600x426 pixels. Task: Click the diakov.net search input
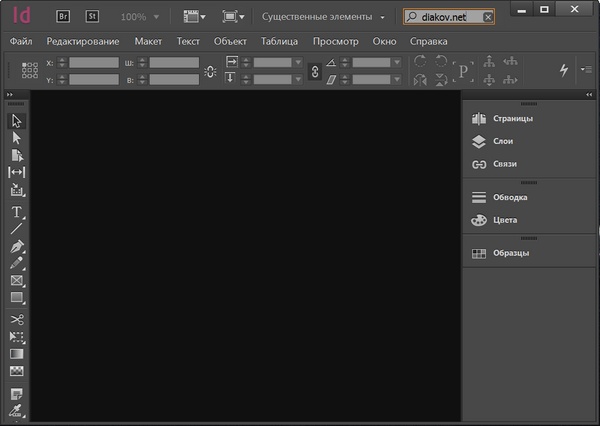coord(448,17)
